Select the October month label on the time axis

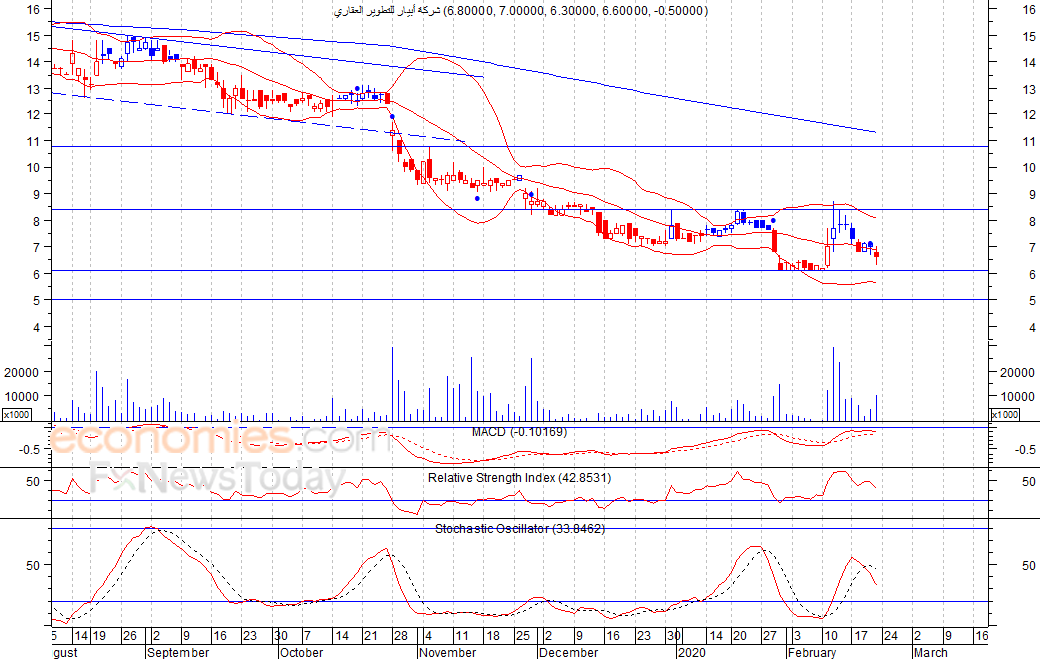301,652
